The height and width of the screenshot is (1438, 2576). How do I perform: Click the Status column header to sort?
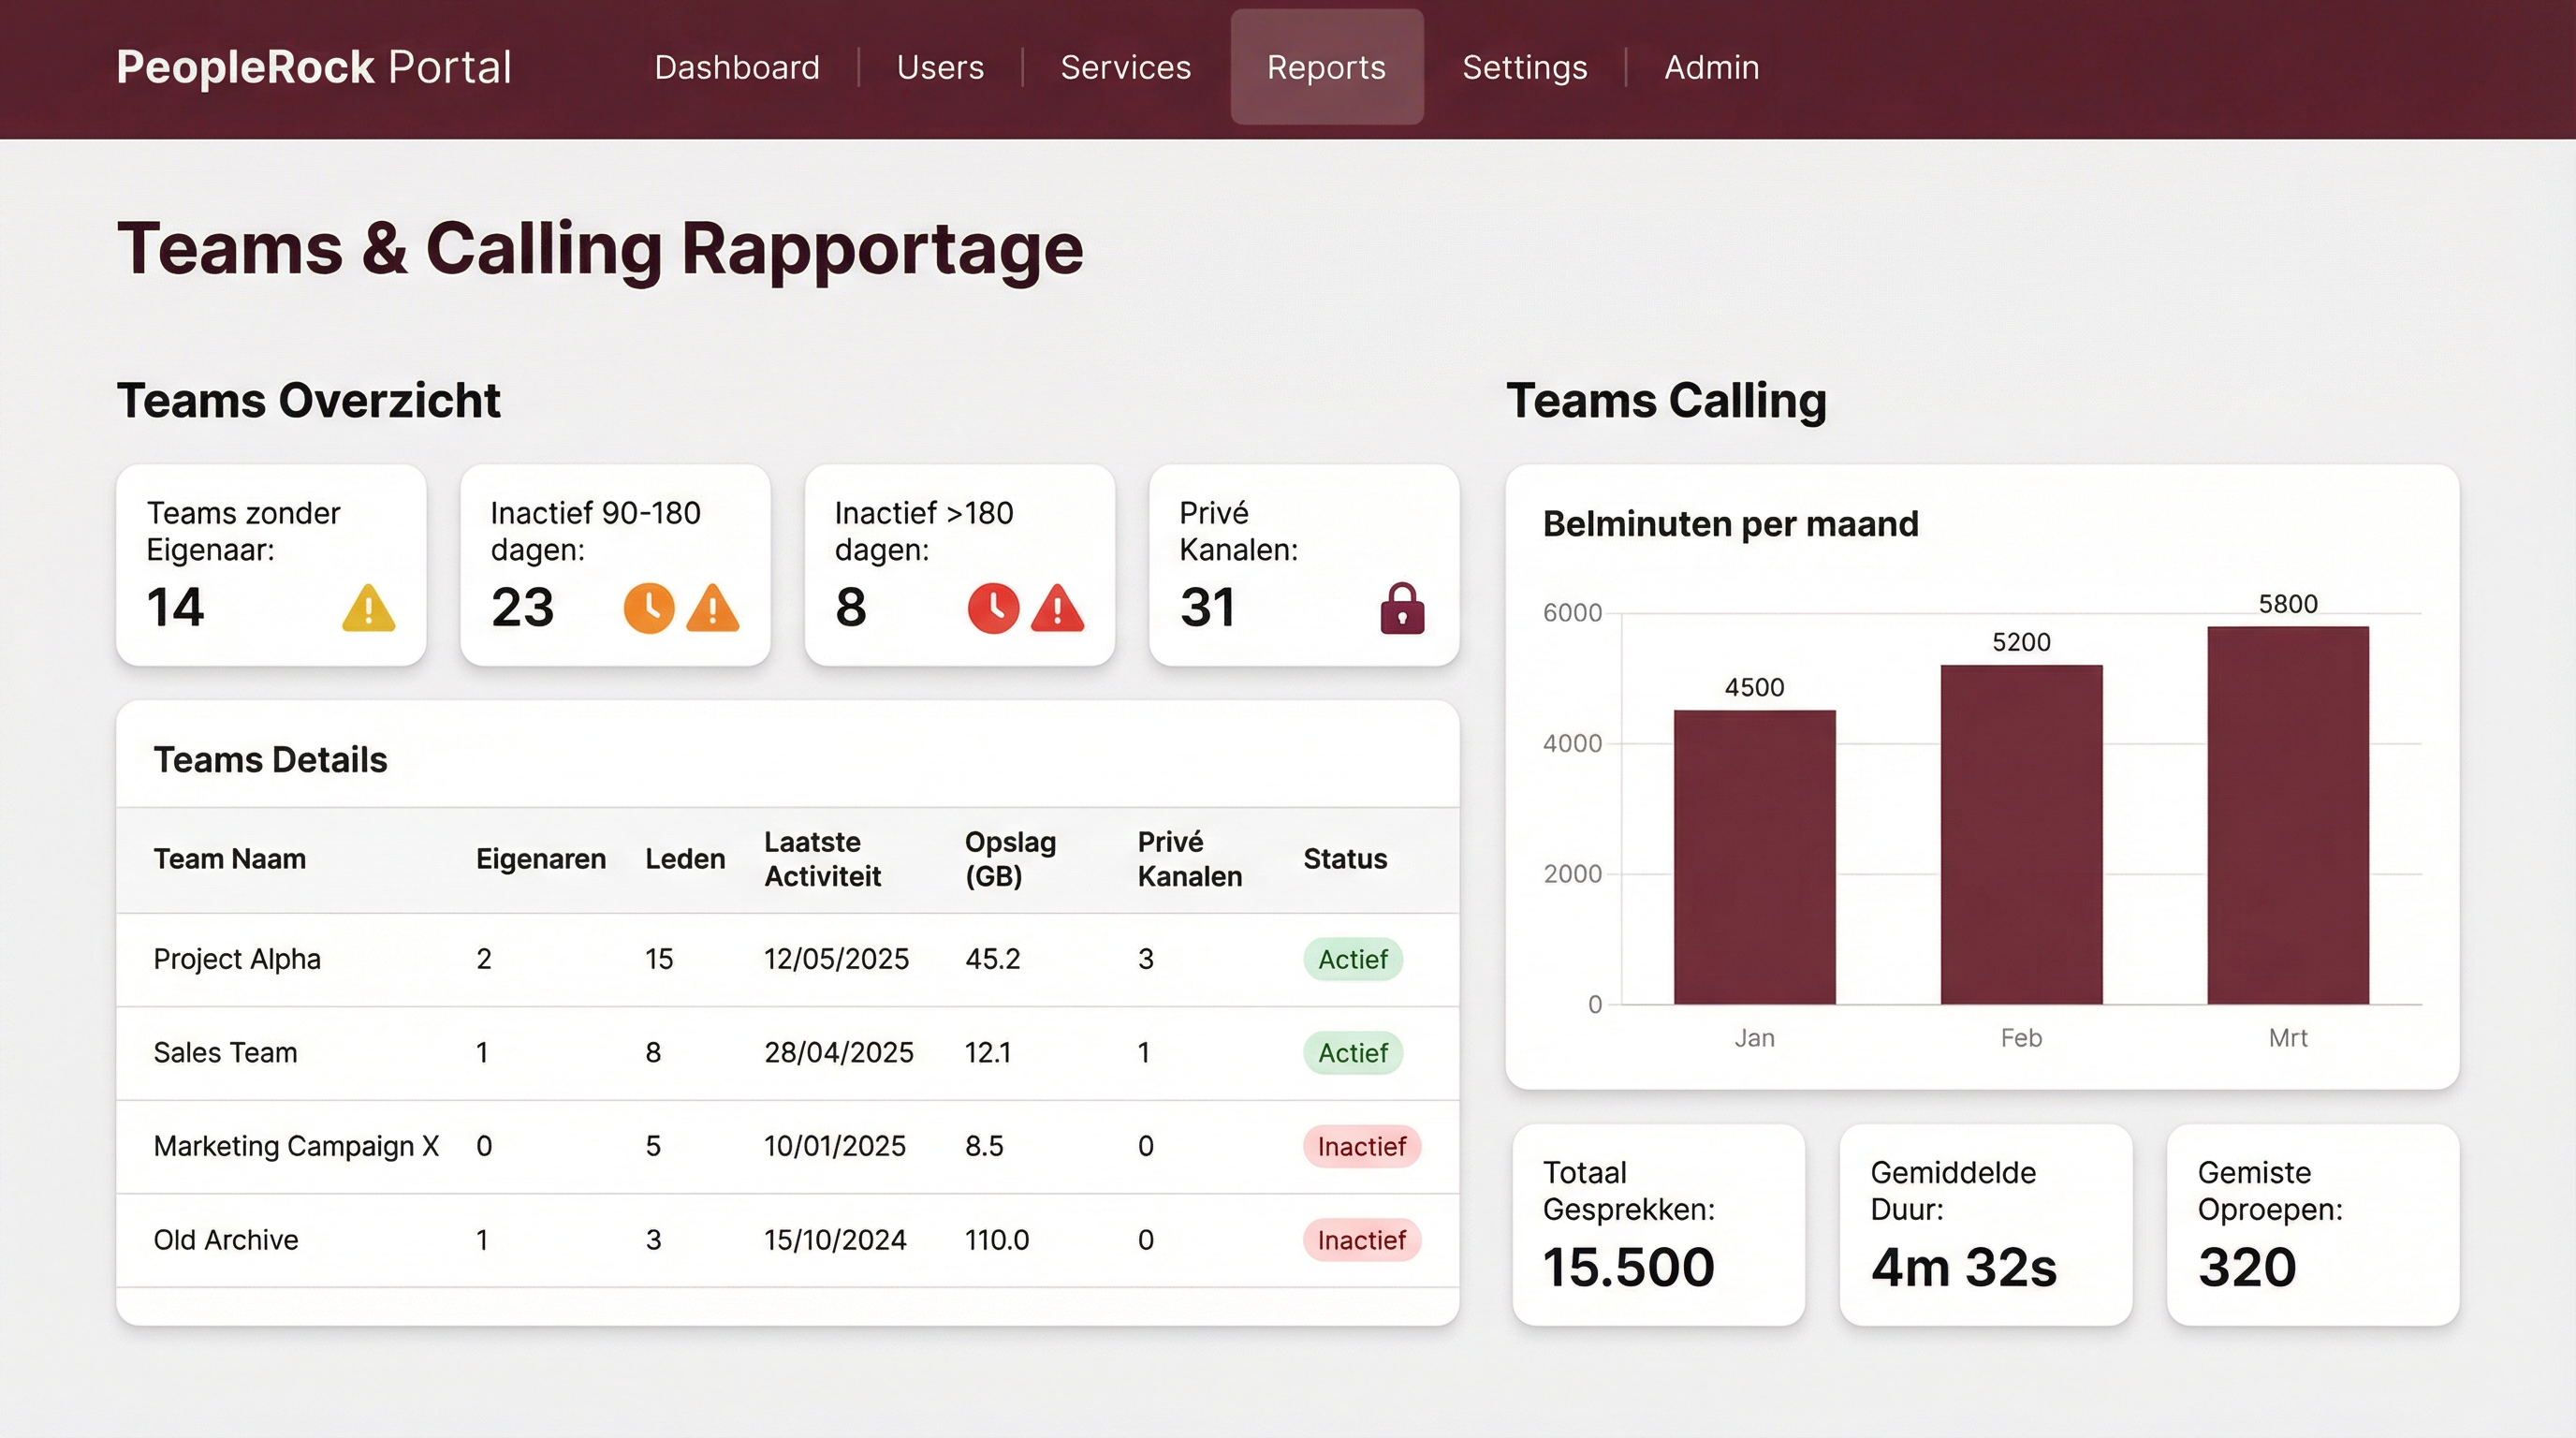(x=1345, y=858)
